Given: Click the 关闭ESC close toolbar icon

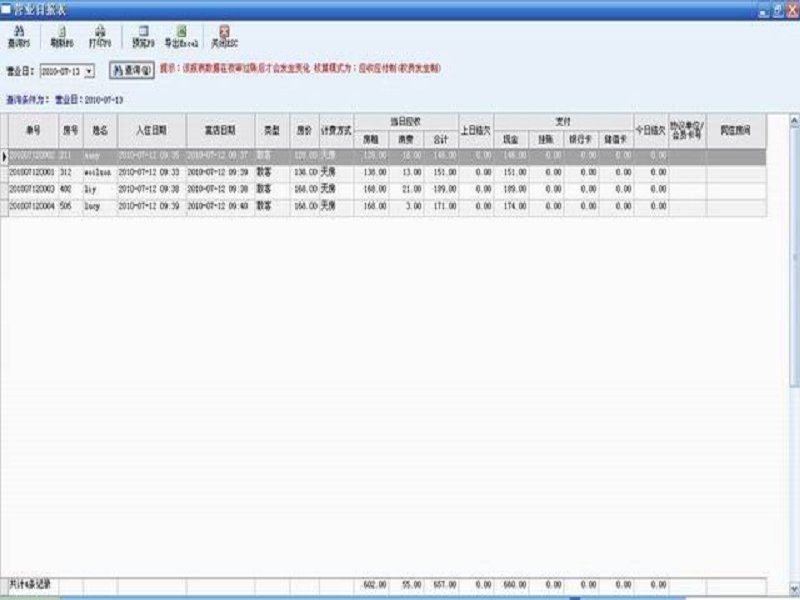Looking at the screenshot, I should pyautogui.click(x=223, y=37).
